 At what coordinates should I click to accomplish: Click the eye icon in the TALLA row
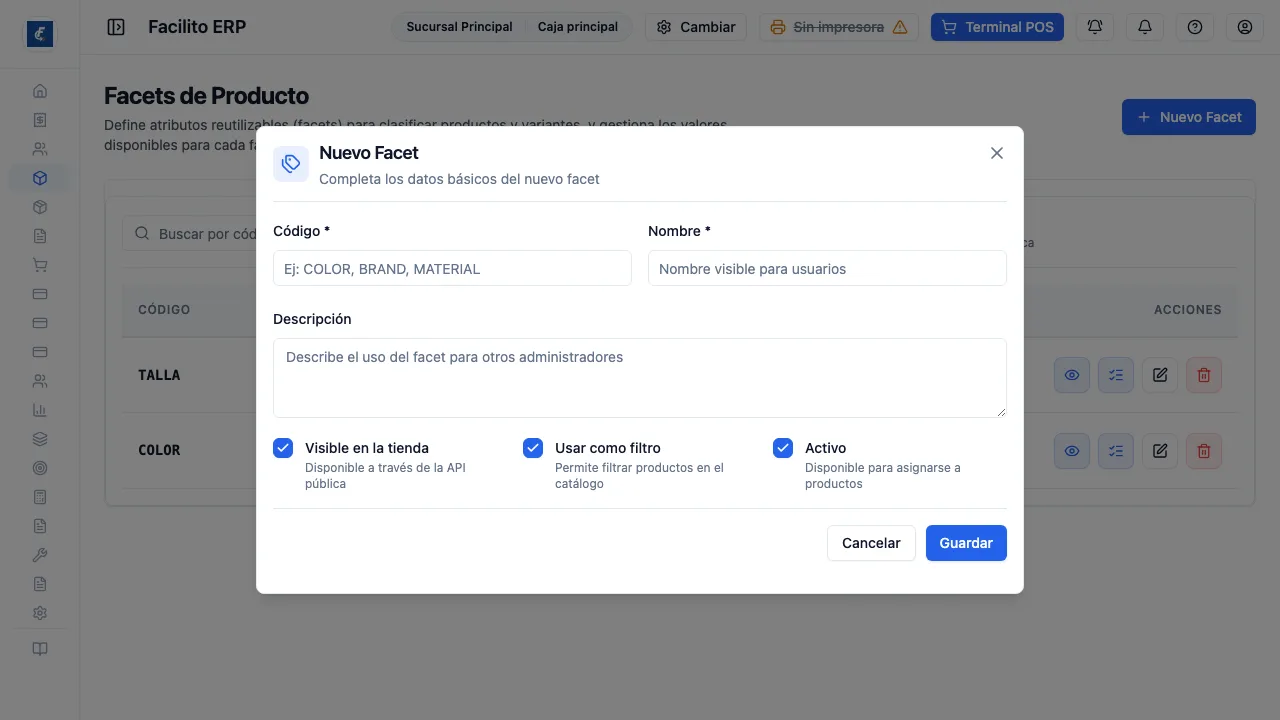pos(1072,375)
